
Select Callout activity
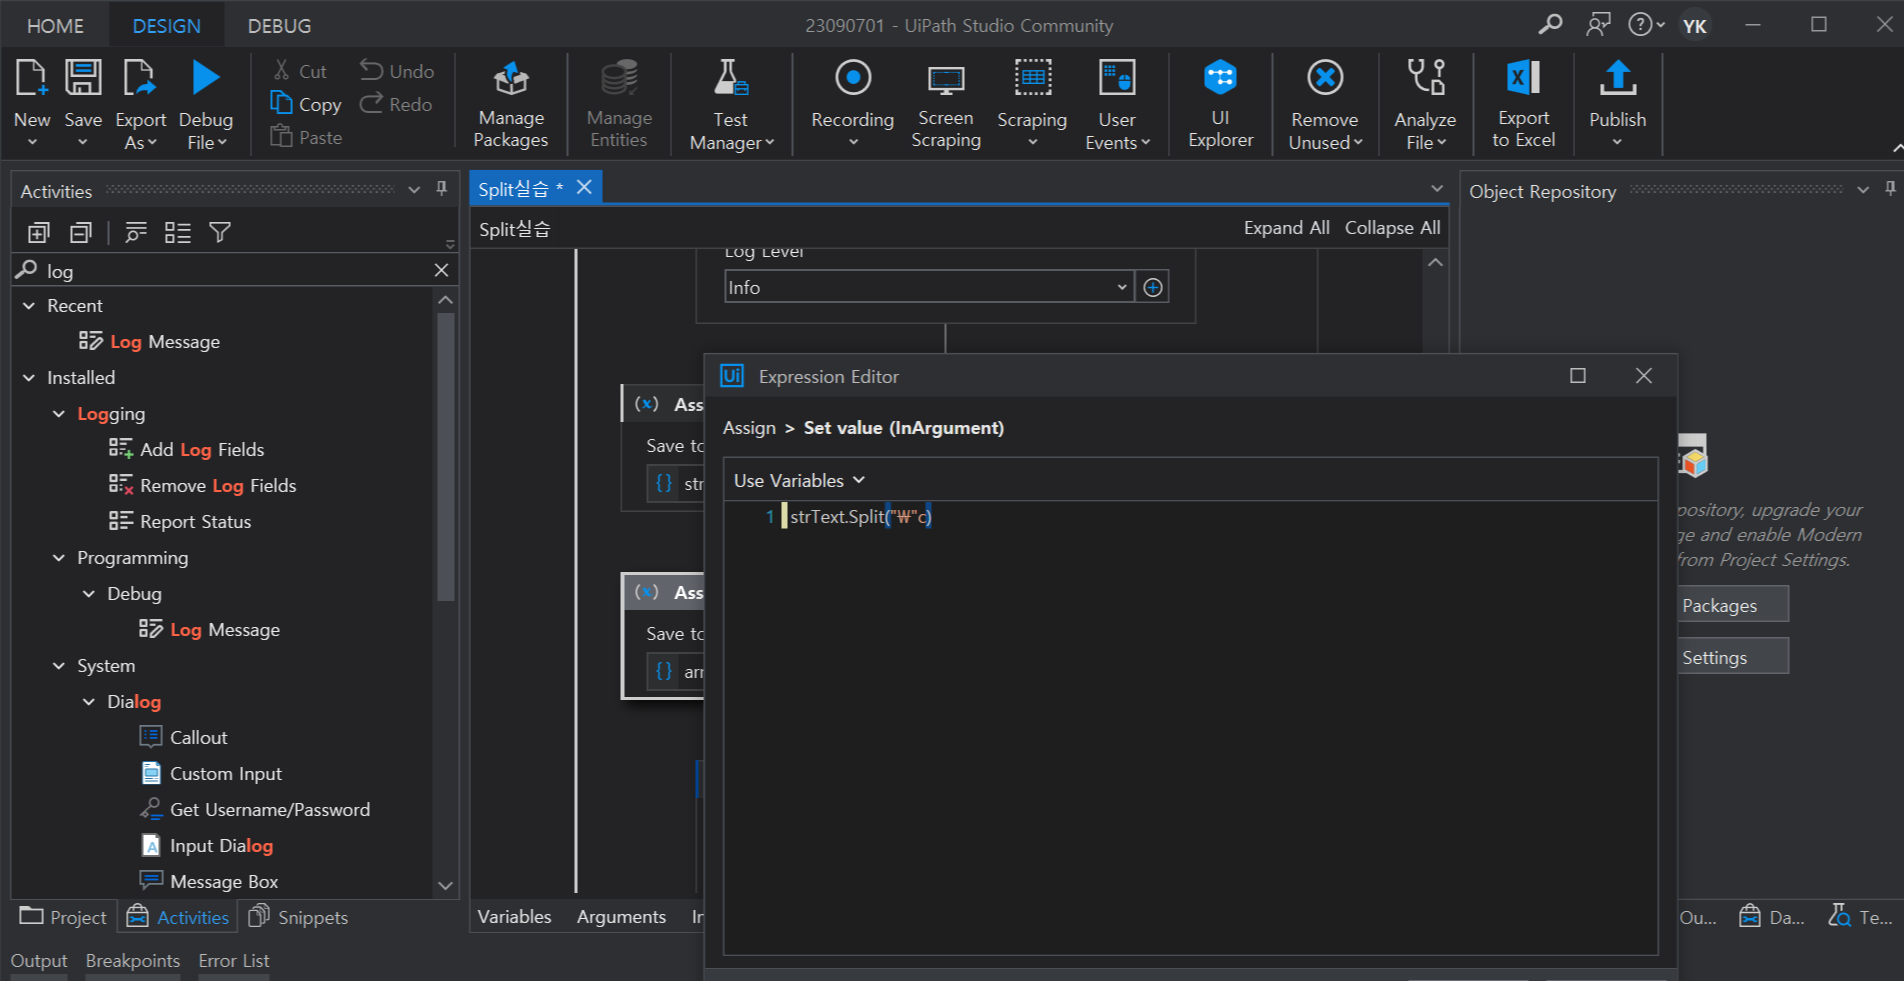[x=184, y=738]
